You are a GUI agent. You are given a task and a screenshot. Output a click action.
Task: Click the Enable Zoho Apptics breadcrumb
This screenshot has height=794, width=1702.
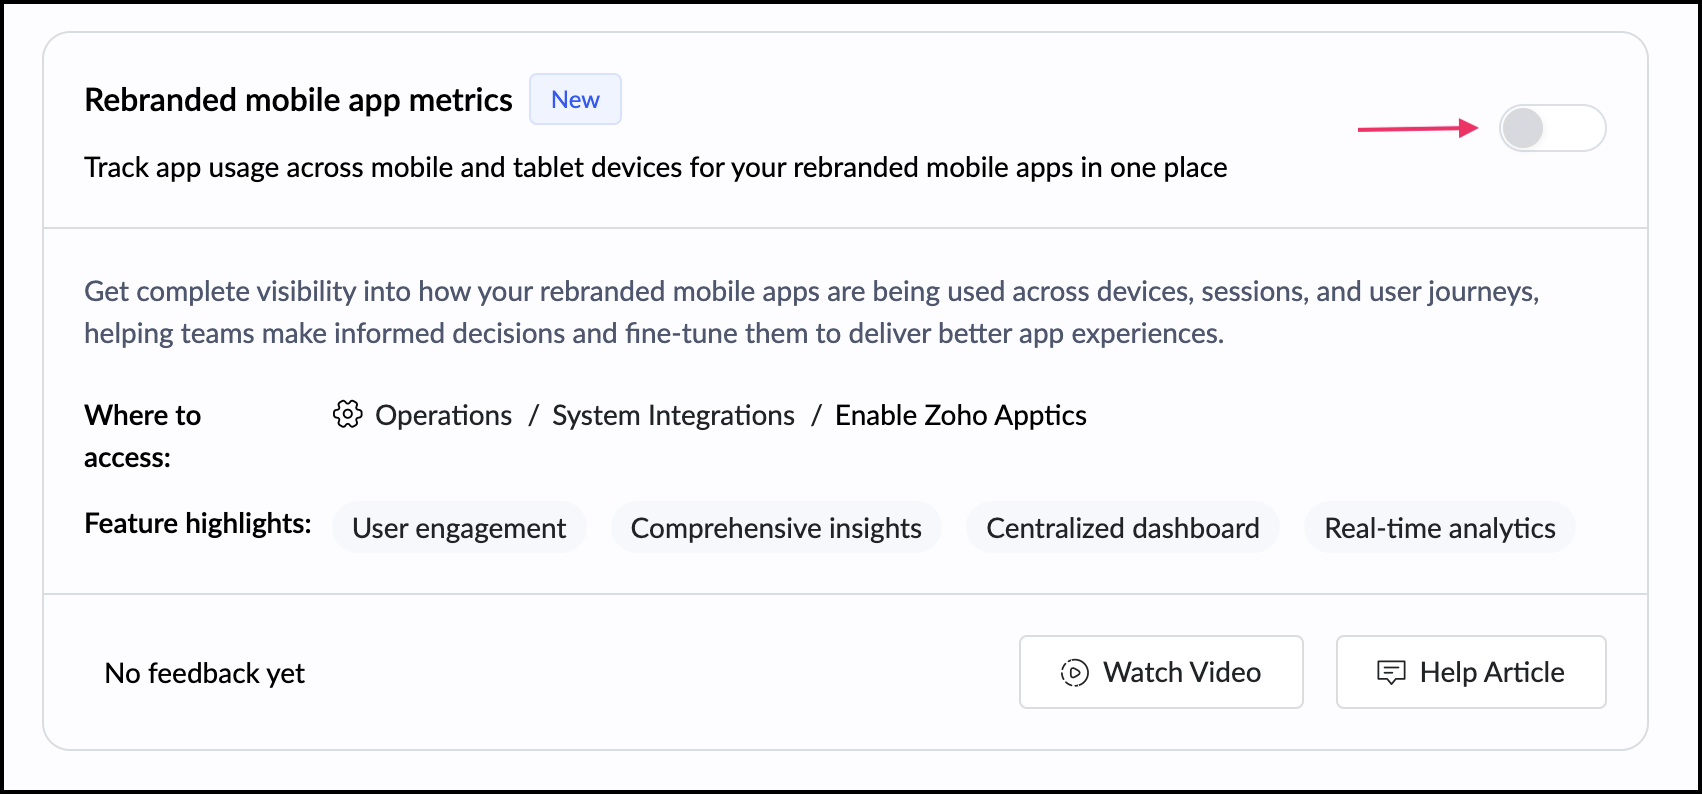[x=960, y=415]
